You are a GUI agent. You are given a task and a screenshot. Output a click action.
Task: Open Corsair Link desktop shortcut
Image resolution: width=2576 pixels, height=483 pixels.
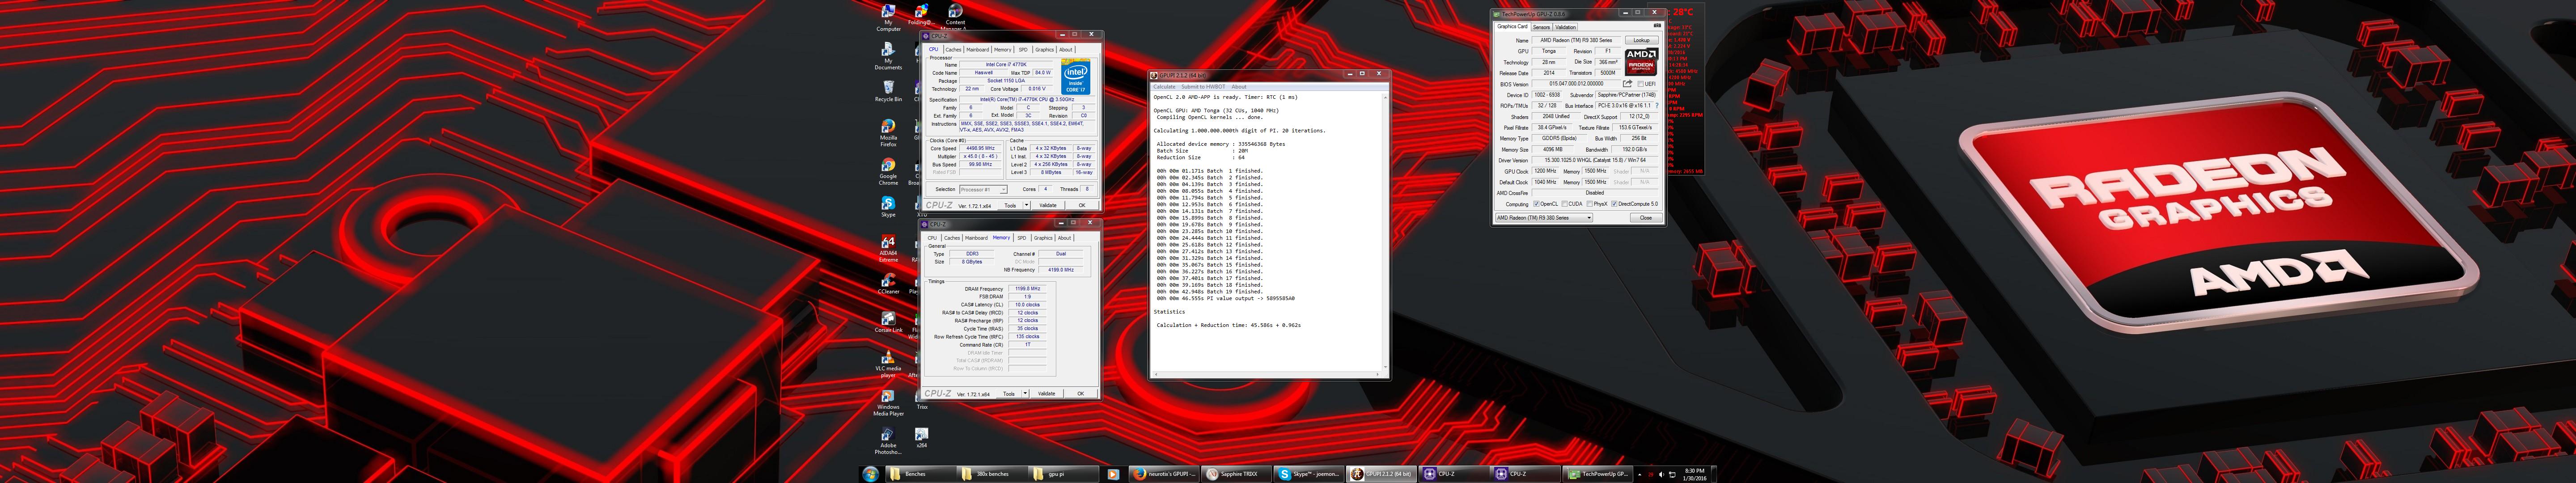tap(888, 321)
